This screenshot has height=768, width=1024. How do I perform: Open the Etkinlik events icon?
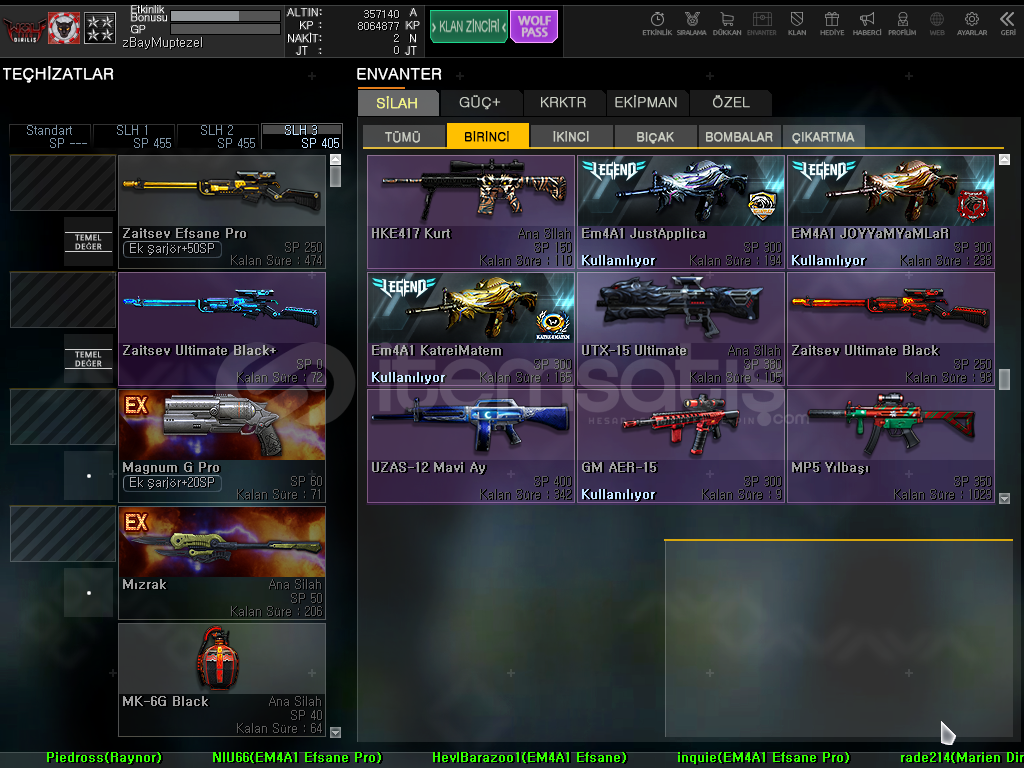656,24
